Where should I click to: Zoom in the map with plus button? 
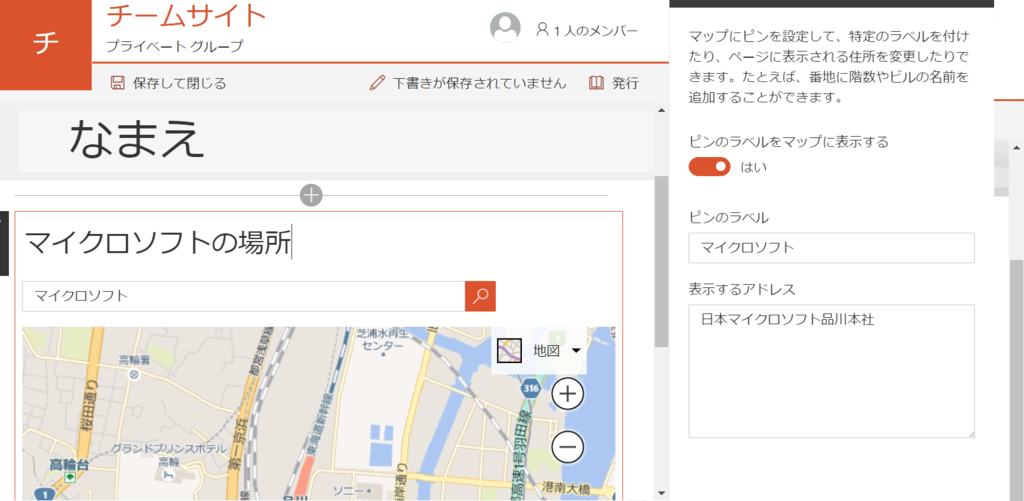tap(568, 394)
